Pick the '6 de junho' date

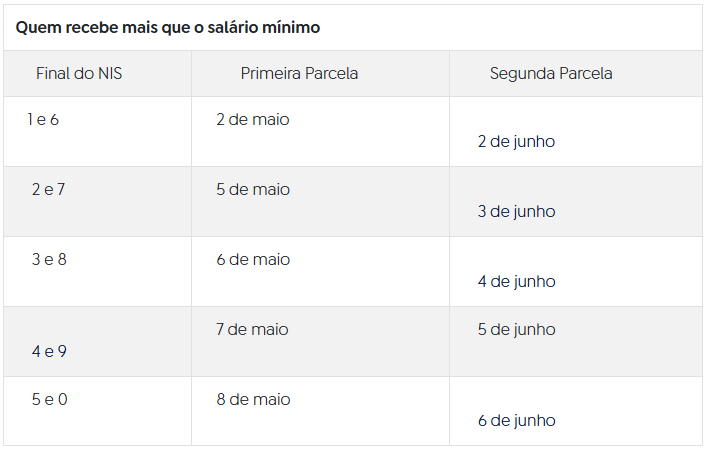(516, 421)
